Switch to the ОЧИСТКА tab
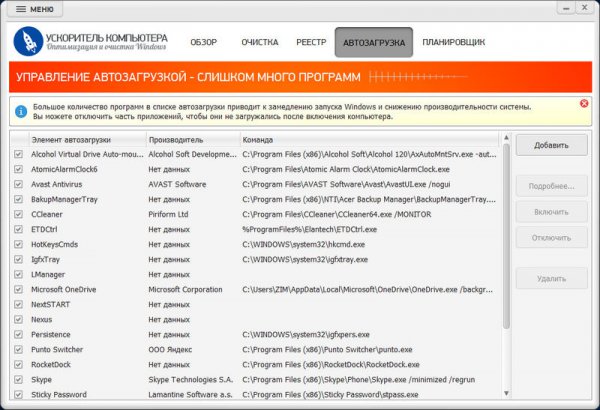600x410 pixels. pyautogui.click(x=259, y=42)
